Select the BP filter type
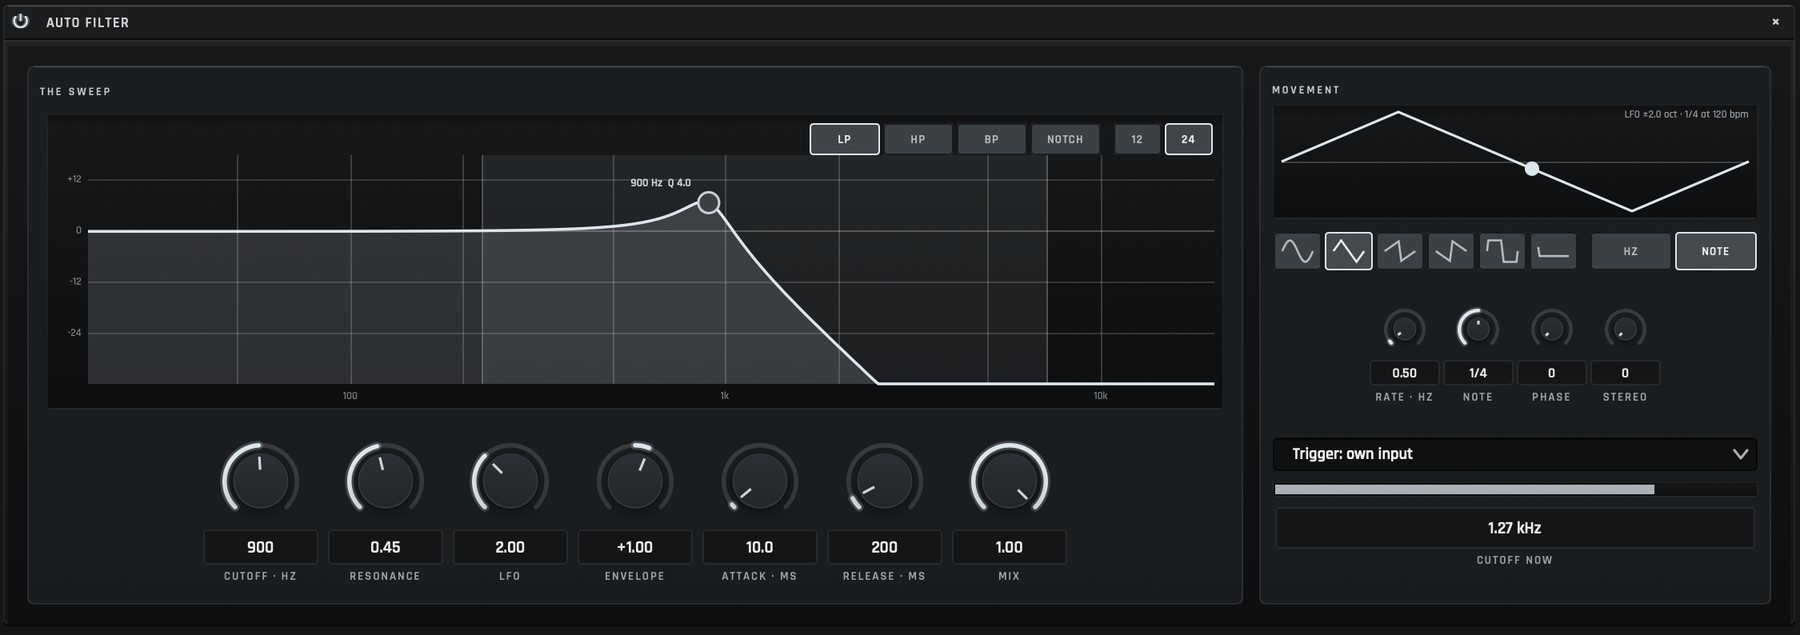This screenshot has height=635, width=1800. point(992,139)
